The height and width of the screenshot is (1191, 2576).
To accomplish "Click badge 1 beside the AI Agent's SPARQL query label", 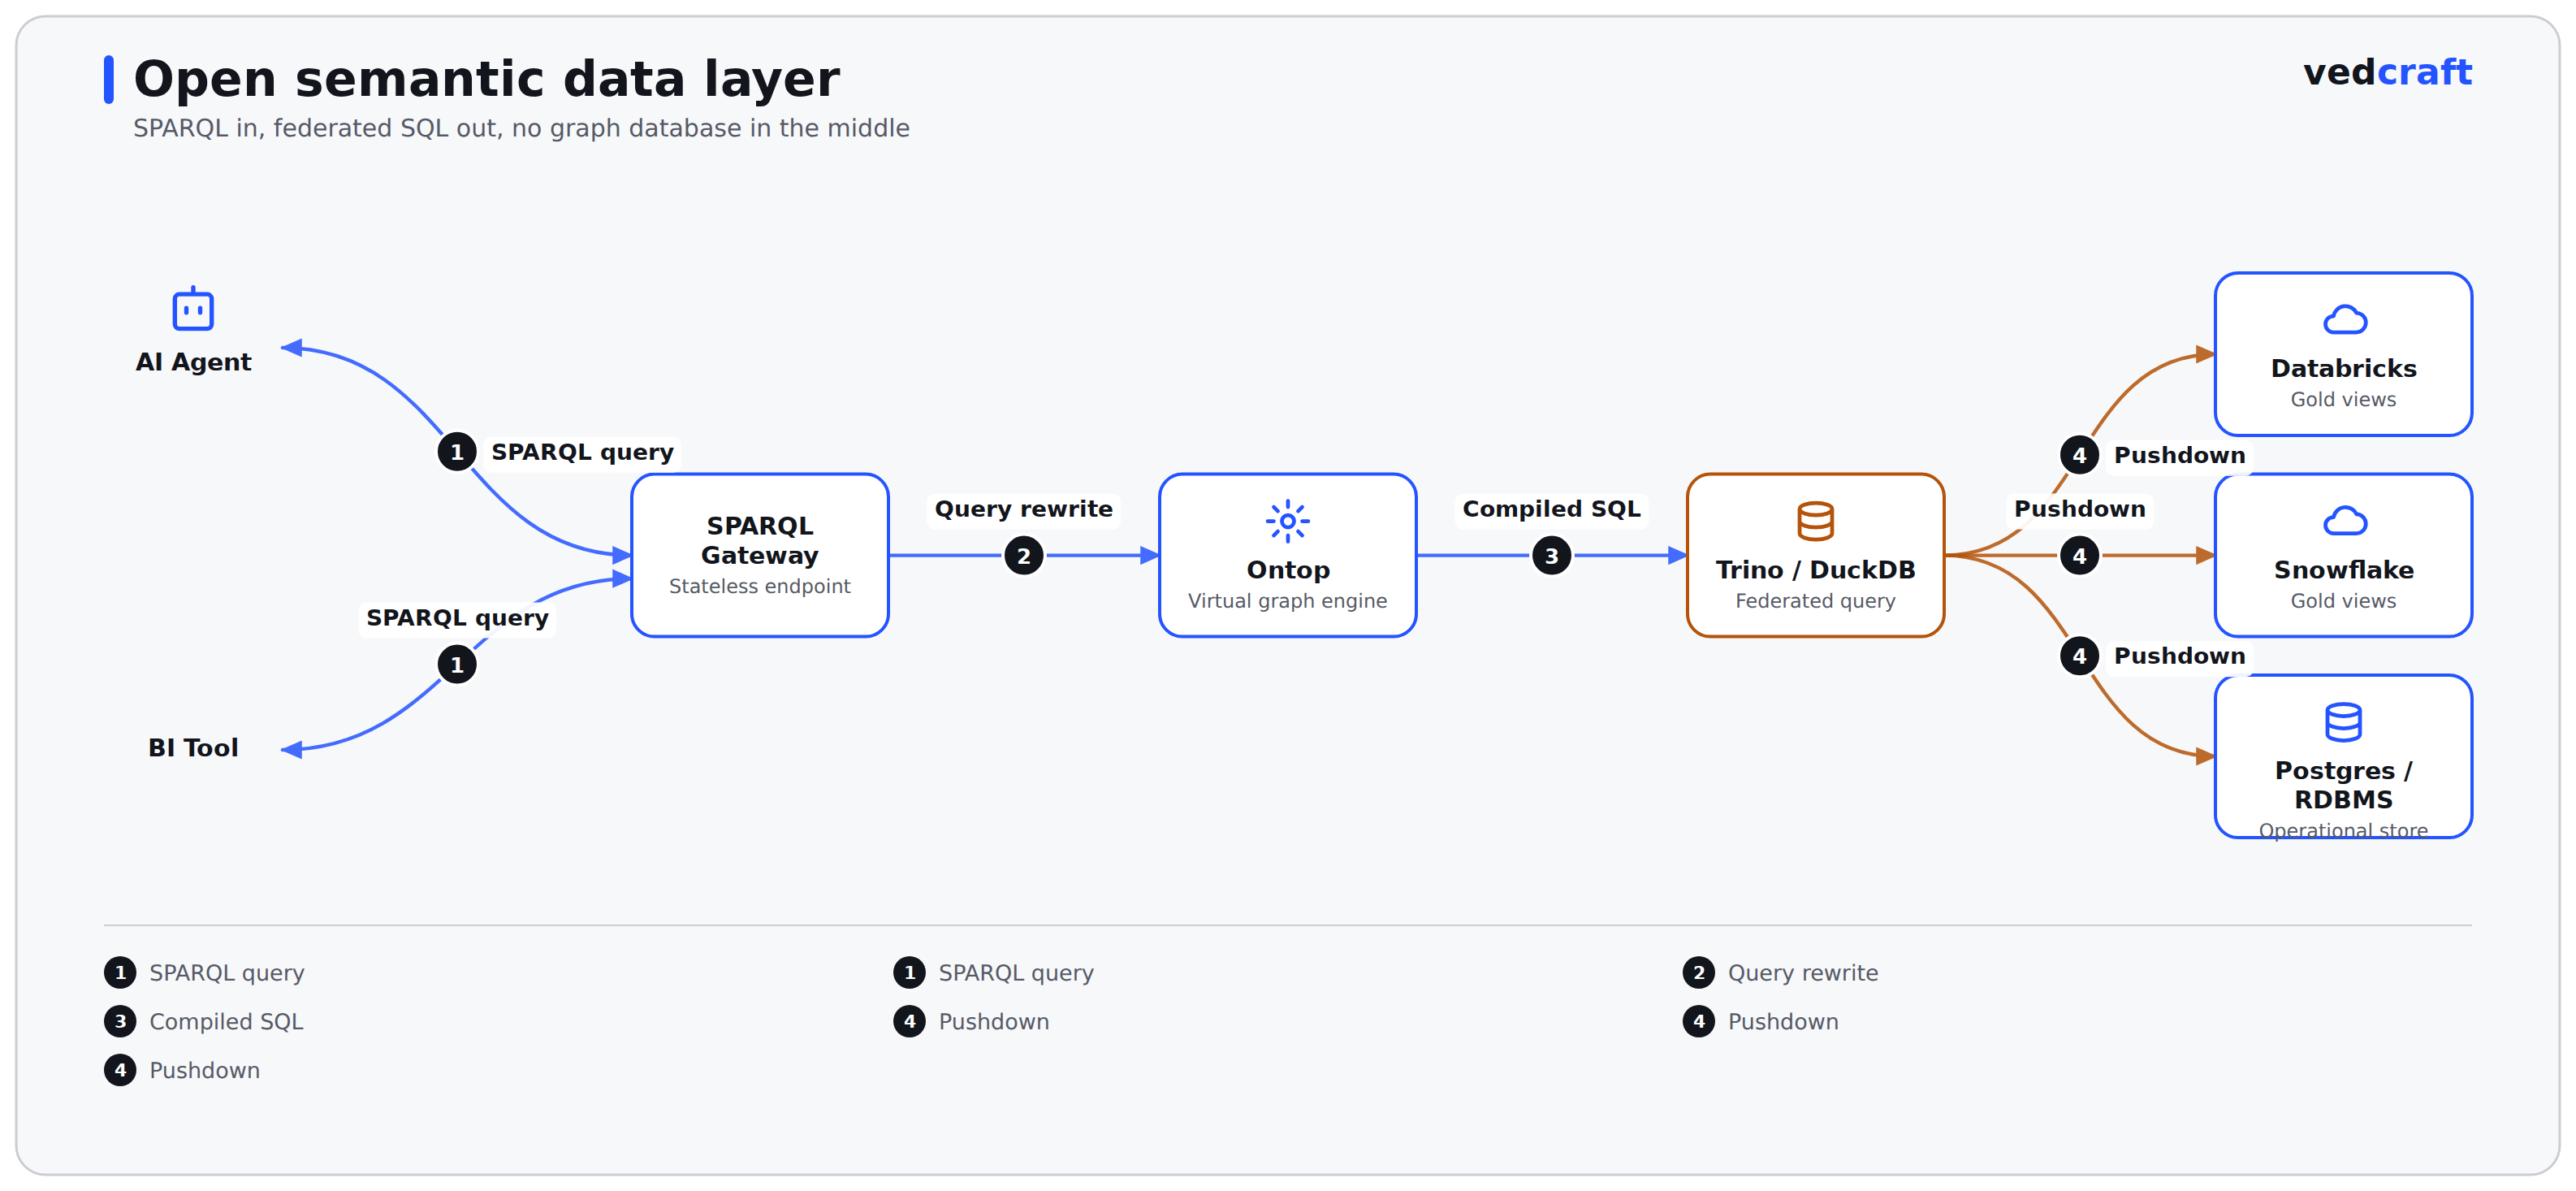I will (457, 452).
